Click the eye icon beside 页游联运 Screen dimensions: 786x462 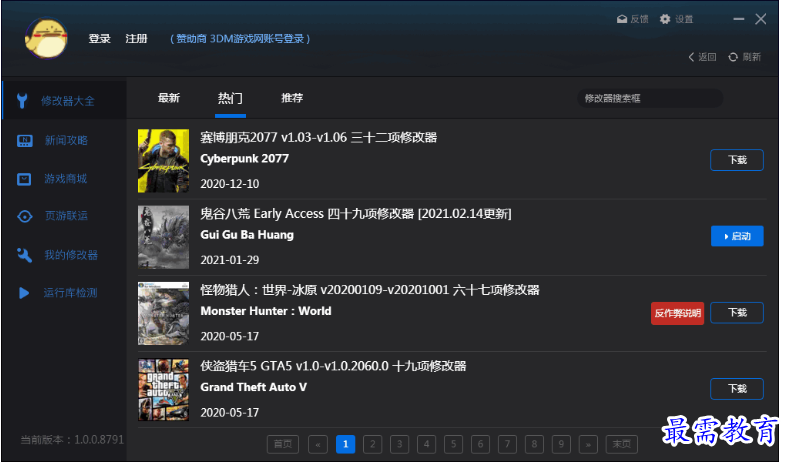25,216
